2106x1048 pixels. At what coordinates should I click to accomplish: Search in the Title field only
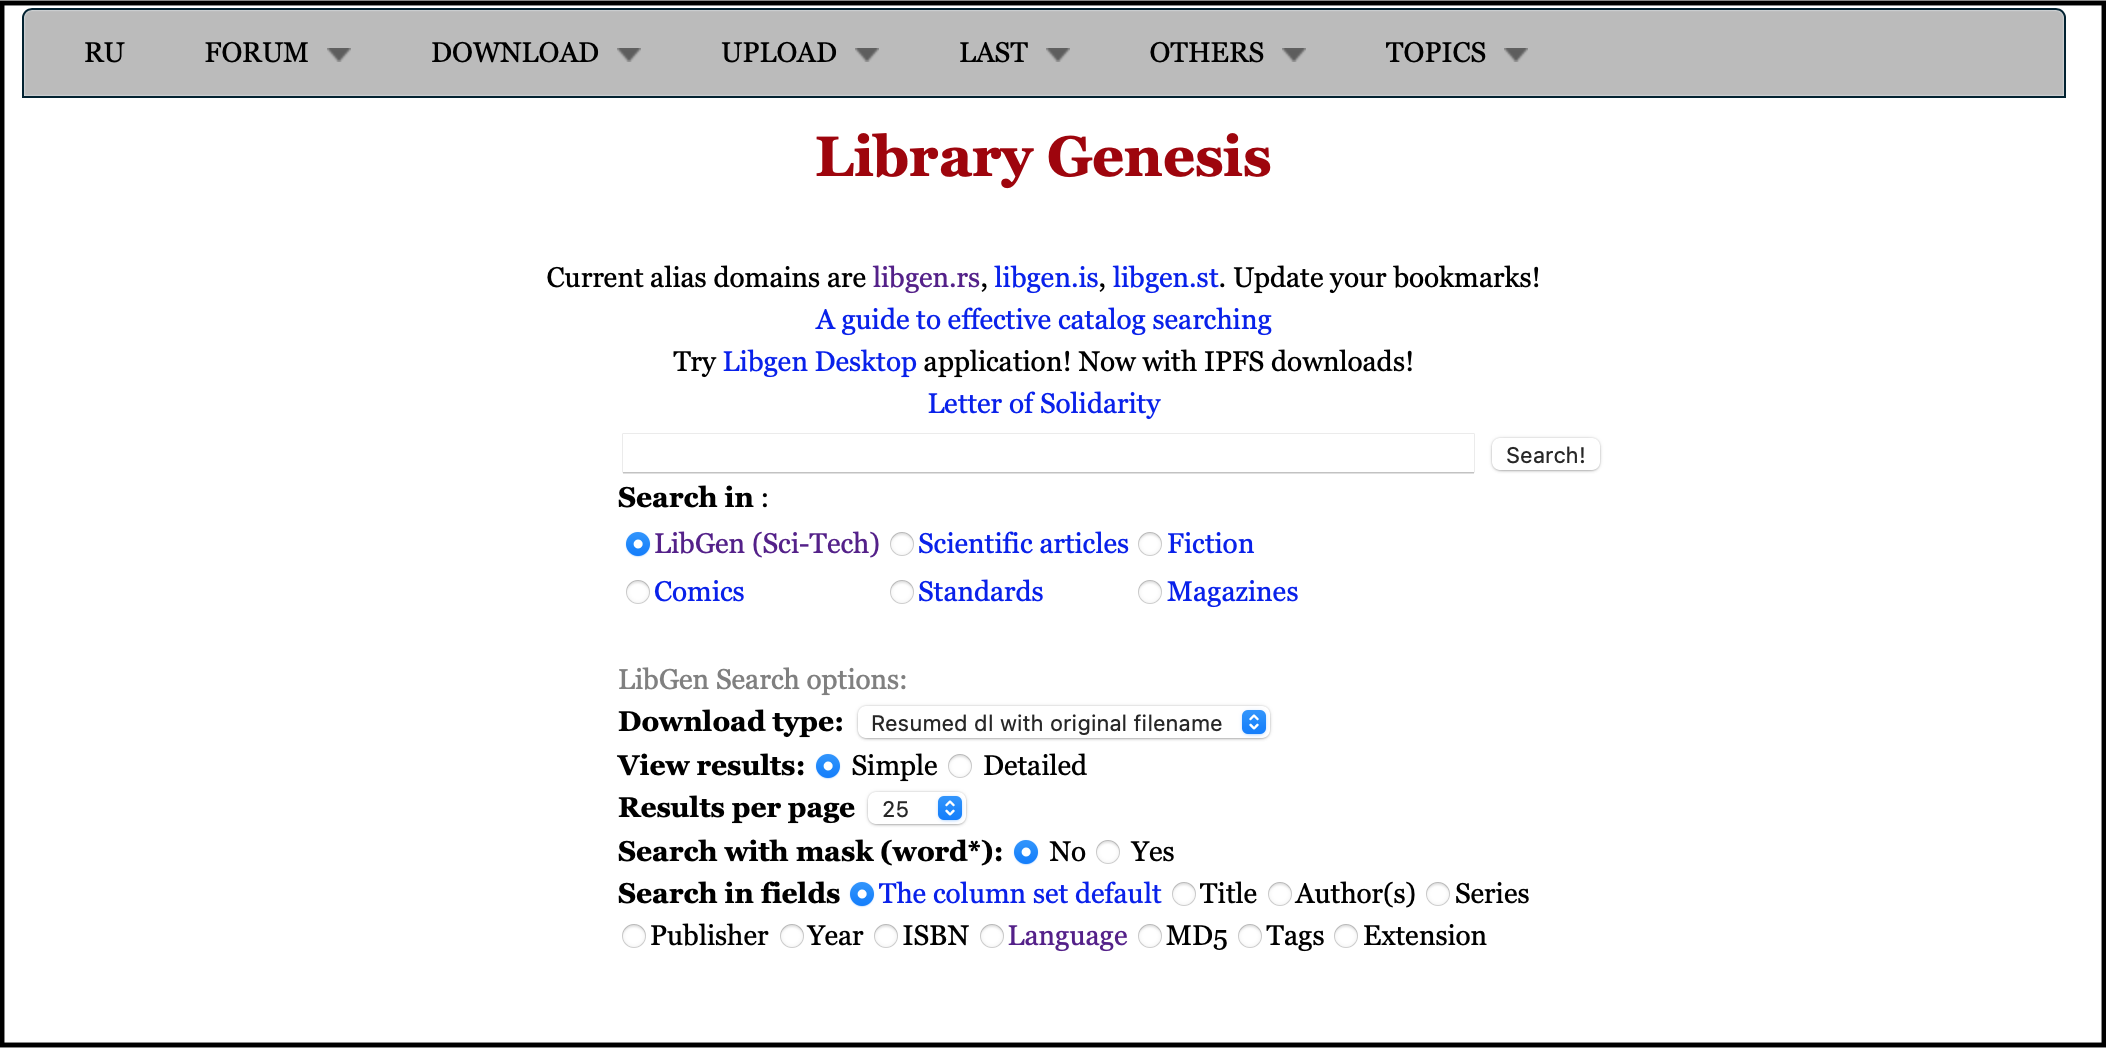[x=1184, y=894]
